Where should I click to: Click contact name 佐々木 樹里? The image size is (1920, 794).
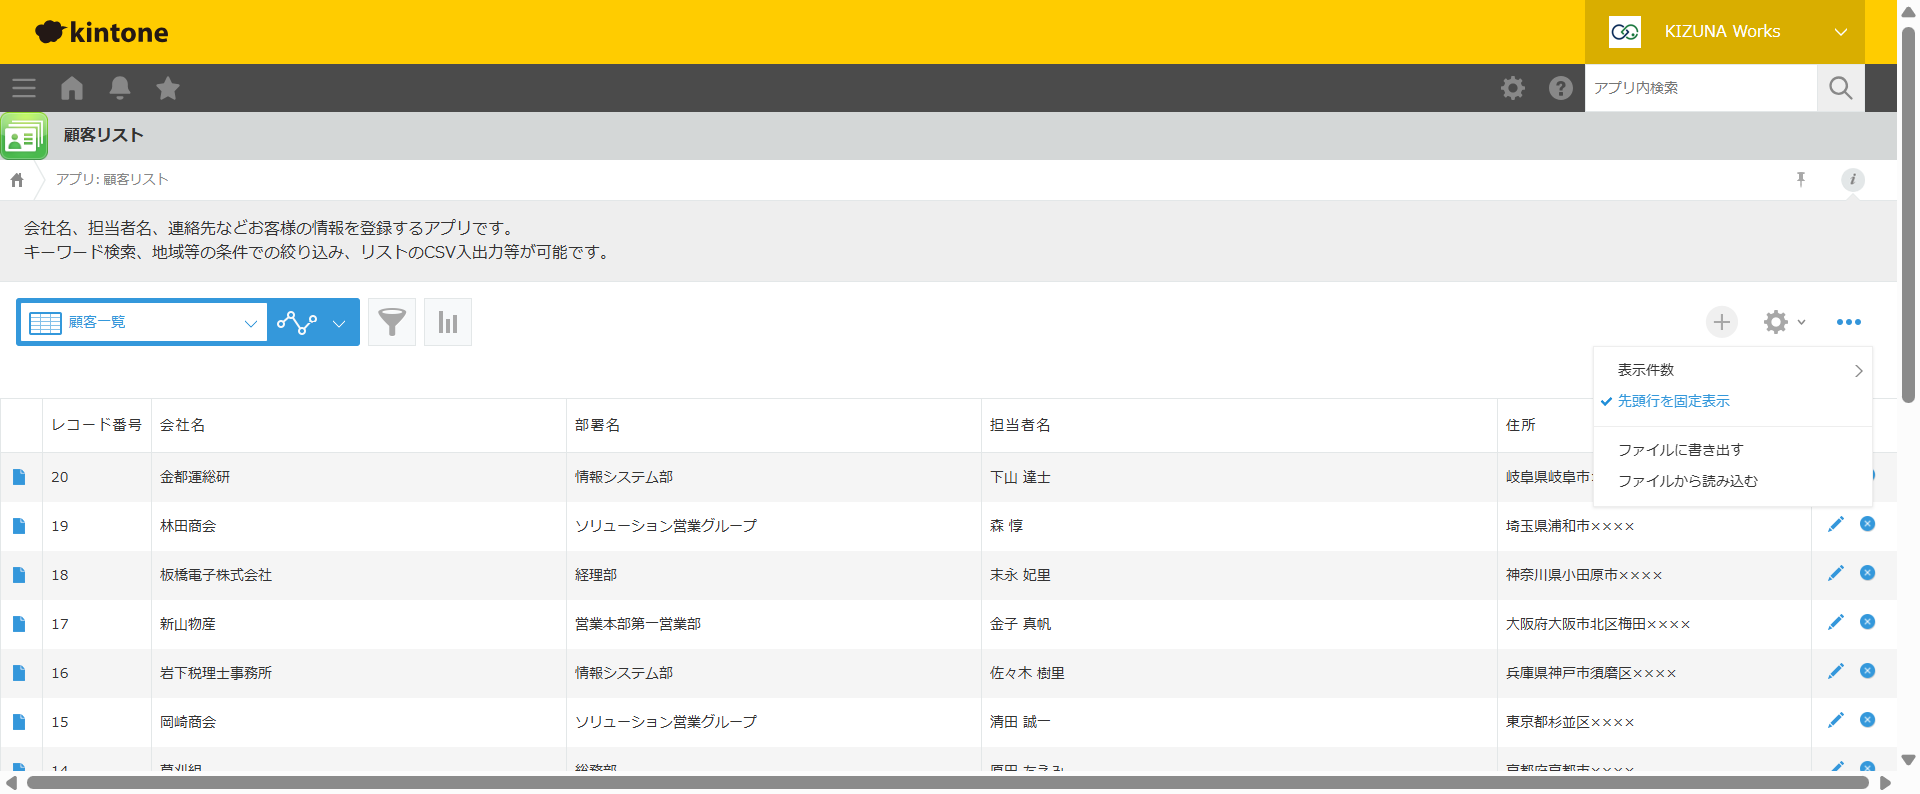coord(1027,673)
